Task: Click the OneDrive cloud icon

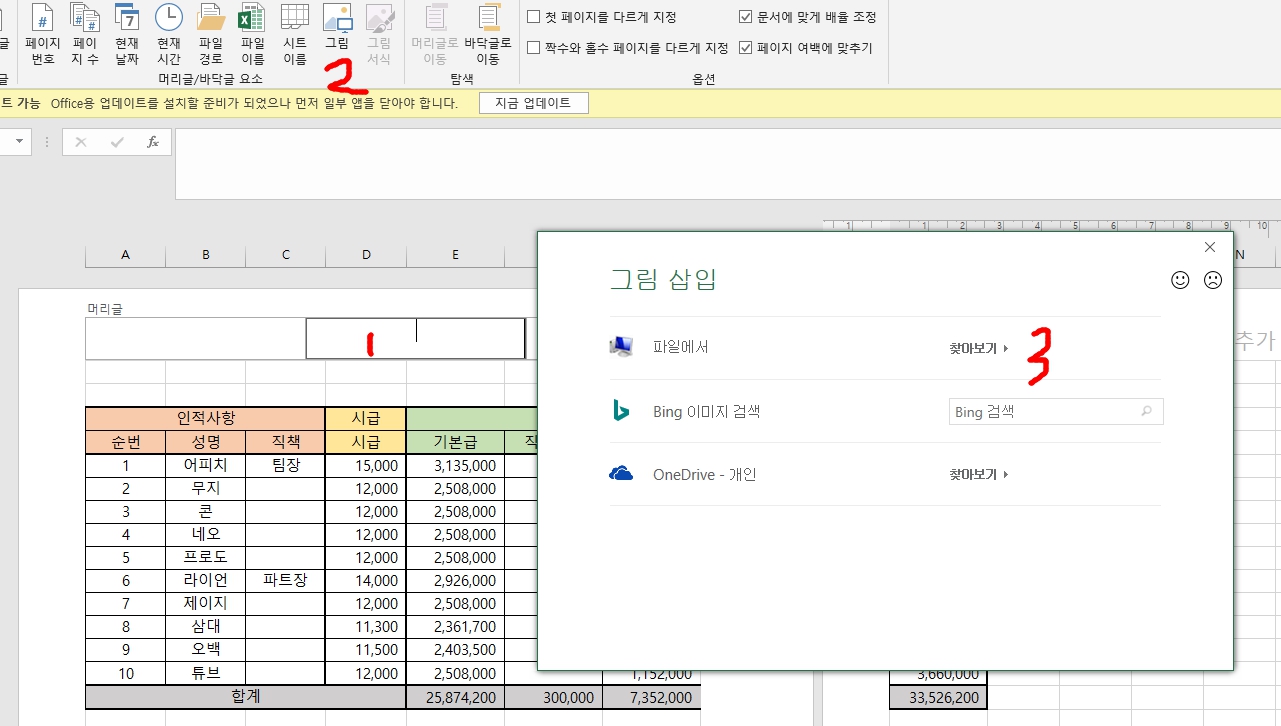Action: tap(622, 474)
